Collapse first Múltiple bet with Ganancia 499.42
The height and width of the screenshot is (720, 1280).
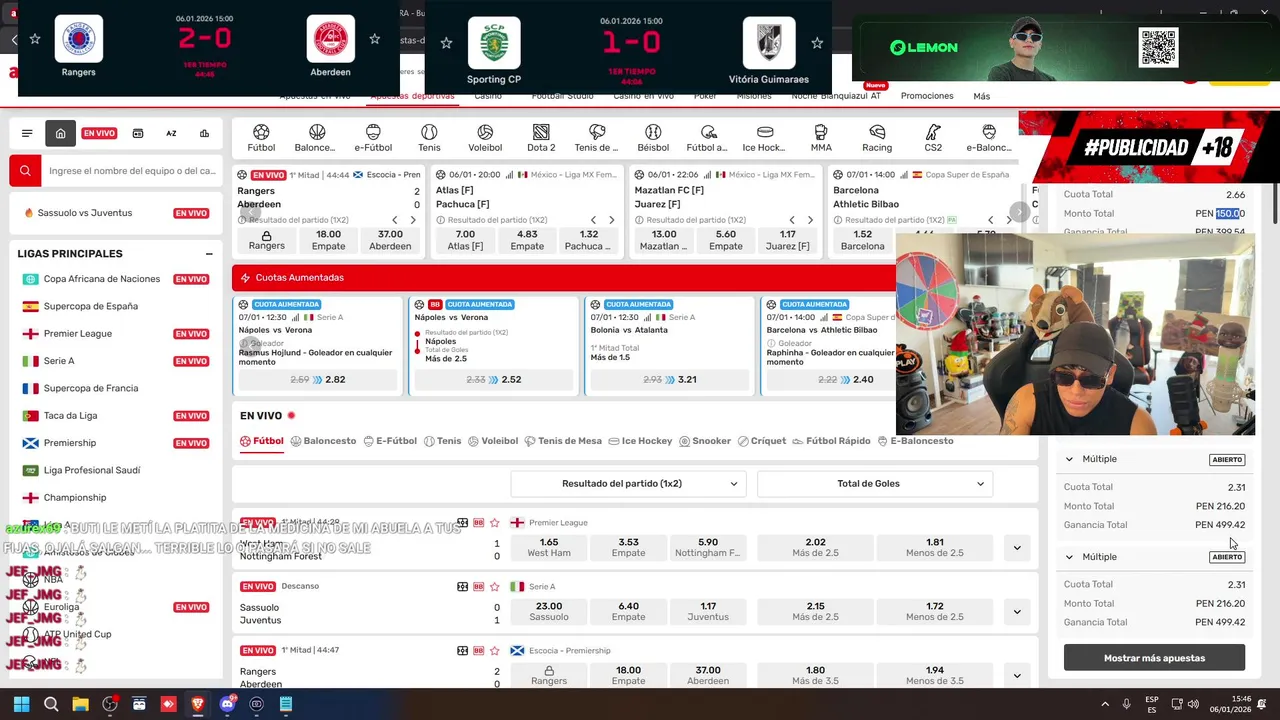[x=1069, y=459]
